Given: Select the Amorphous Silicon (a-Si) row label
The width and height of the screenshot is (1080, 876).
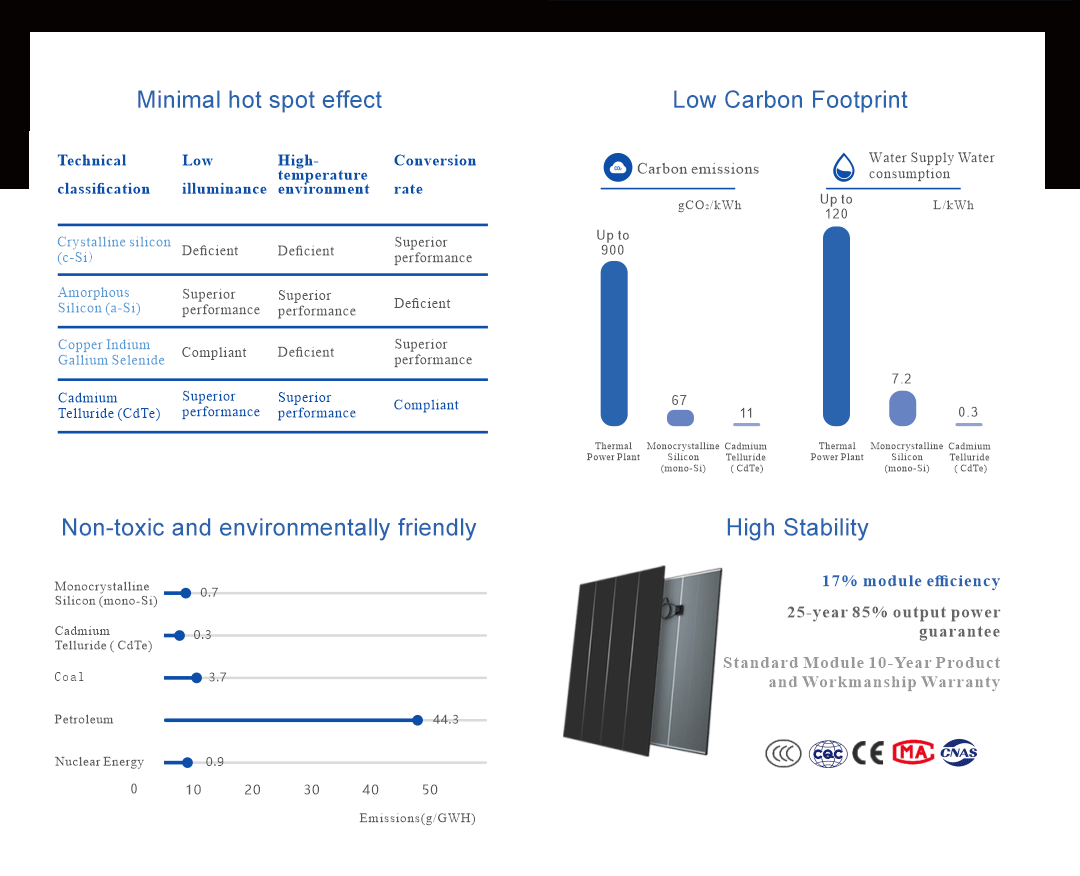Looking at the screenshot, I should tap(99, 301).
